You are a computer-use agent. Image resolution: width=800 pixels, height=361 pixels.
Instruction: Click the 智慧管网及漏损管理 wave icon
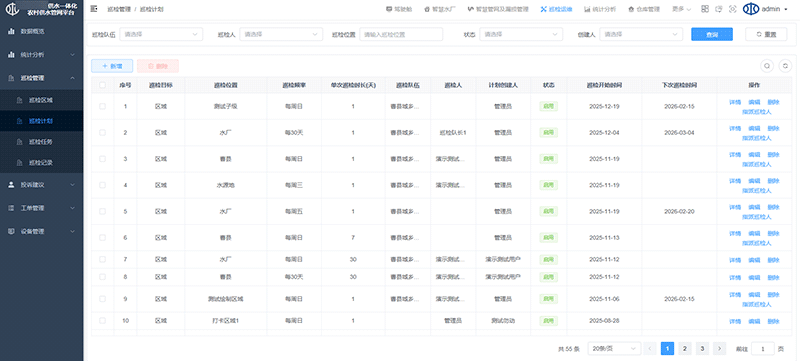tap(470, 9)
